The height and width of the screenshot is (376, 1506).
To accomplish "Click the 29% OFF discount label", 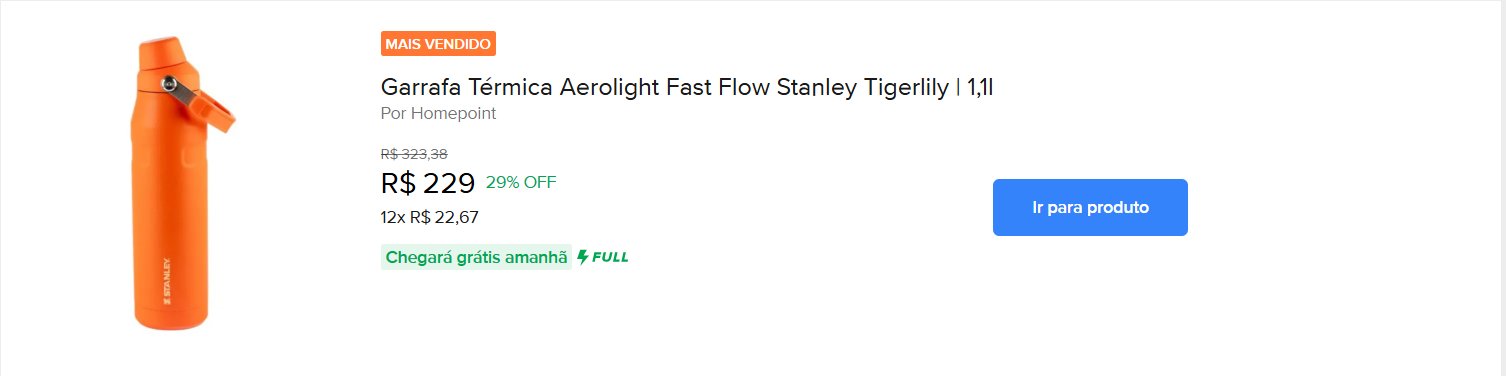I will pos(521,182).
